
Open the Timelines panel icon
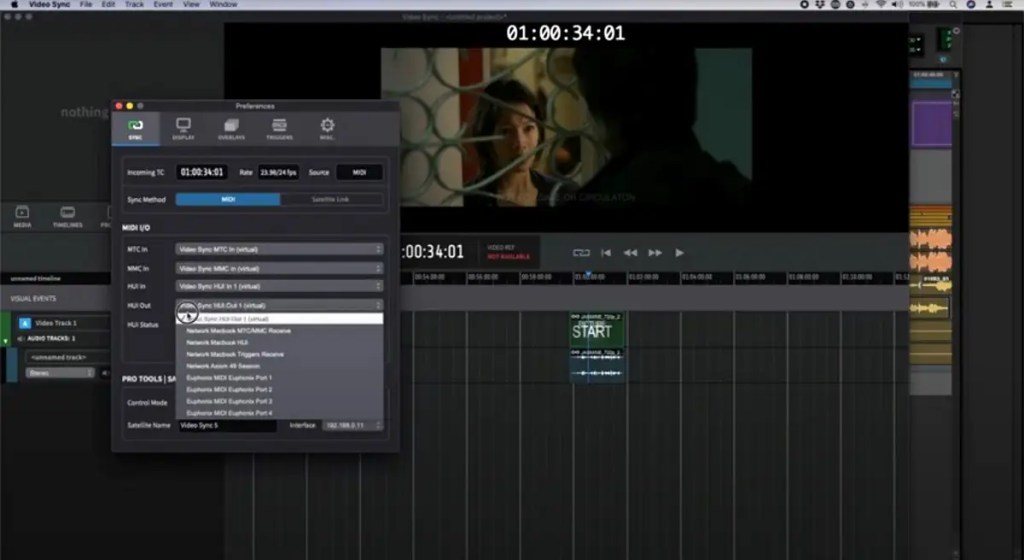(67, 216)
